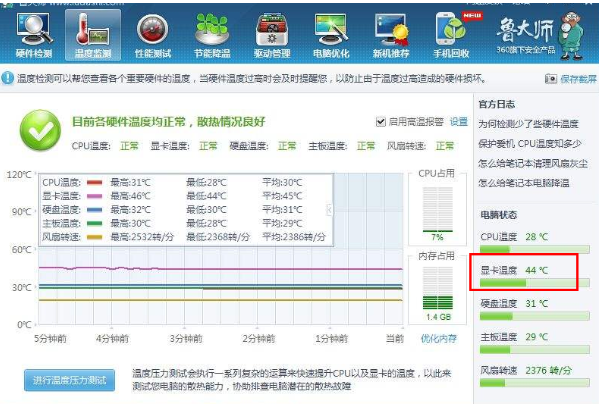
Task: Click the CPU温度 red legend swatch
Action: 95,182
